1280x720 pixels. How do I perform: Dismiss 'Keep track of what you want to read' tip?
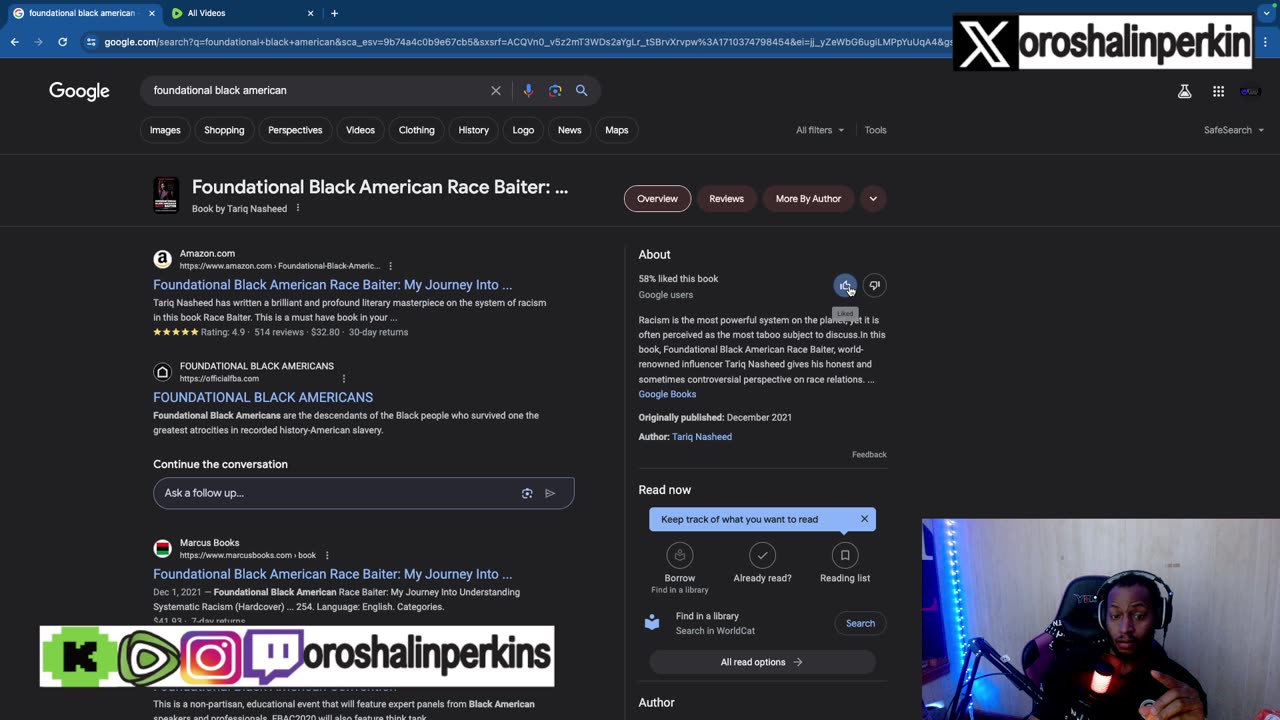click(864, 519)
